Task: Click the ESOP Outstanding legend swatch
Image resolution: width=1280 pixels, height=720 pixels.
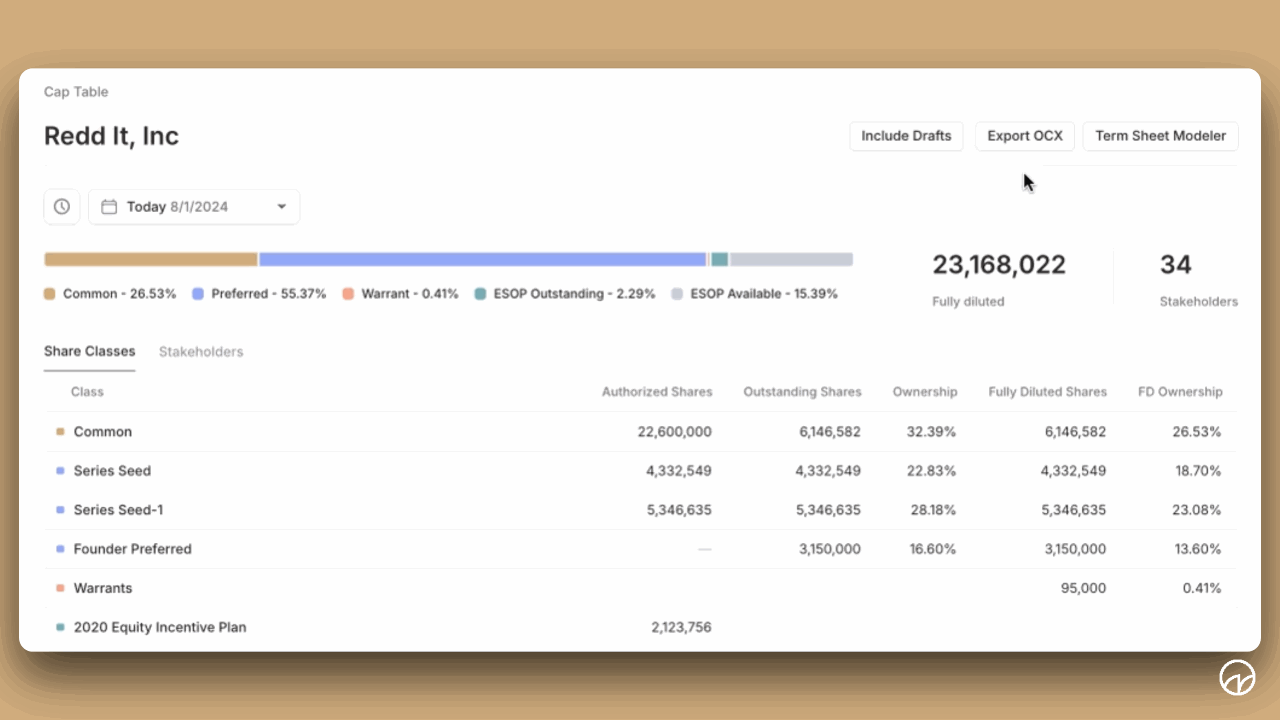Action: point(480,294)
